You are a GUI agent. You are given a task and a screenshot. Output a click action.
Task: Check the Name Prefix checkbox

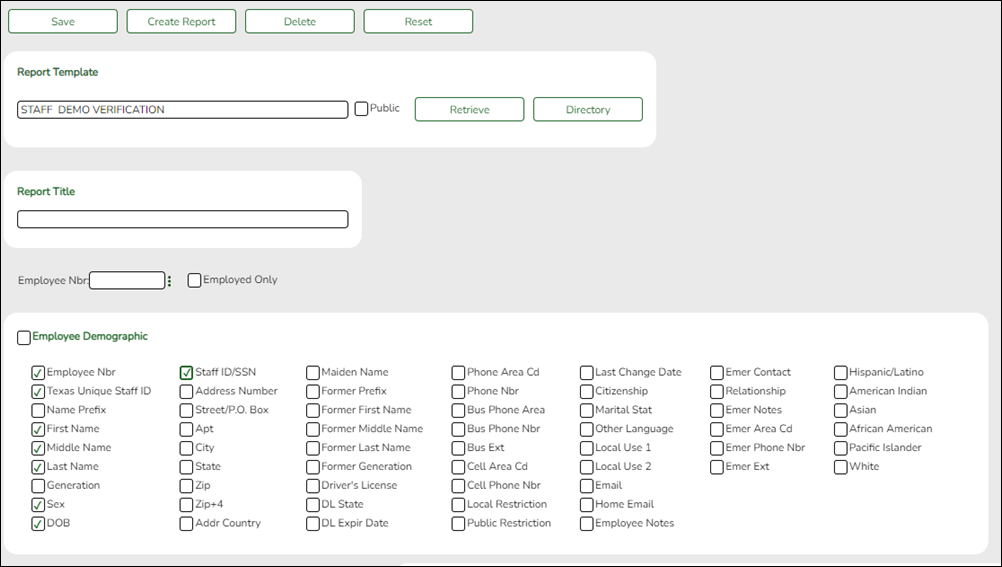coord(38,410)
